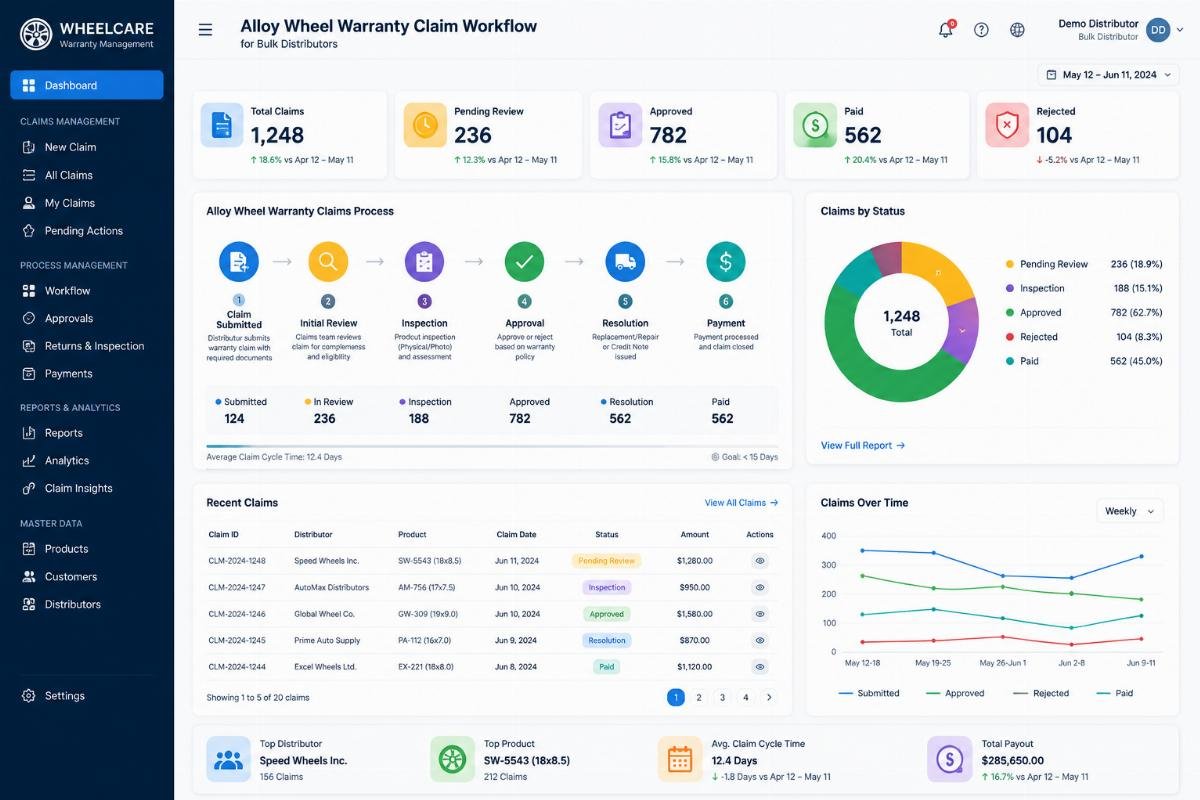Click the Resolution status badge
This screenshot has height=800, width=1200.
(606, 640)
